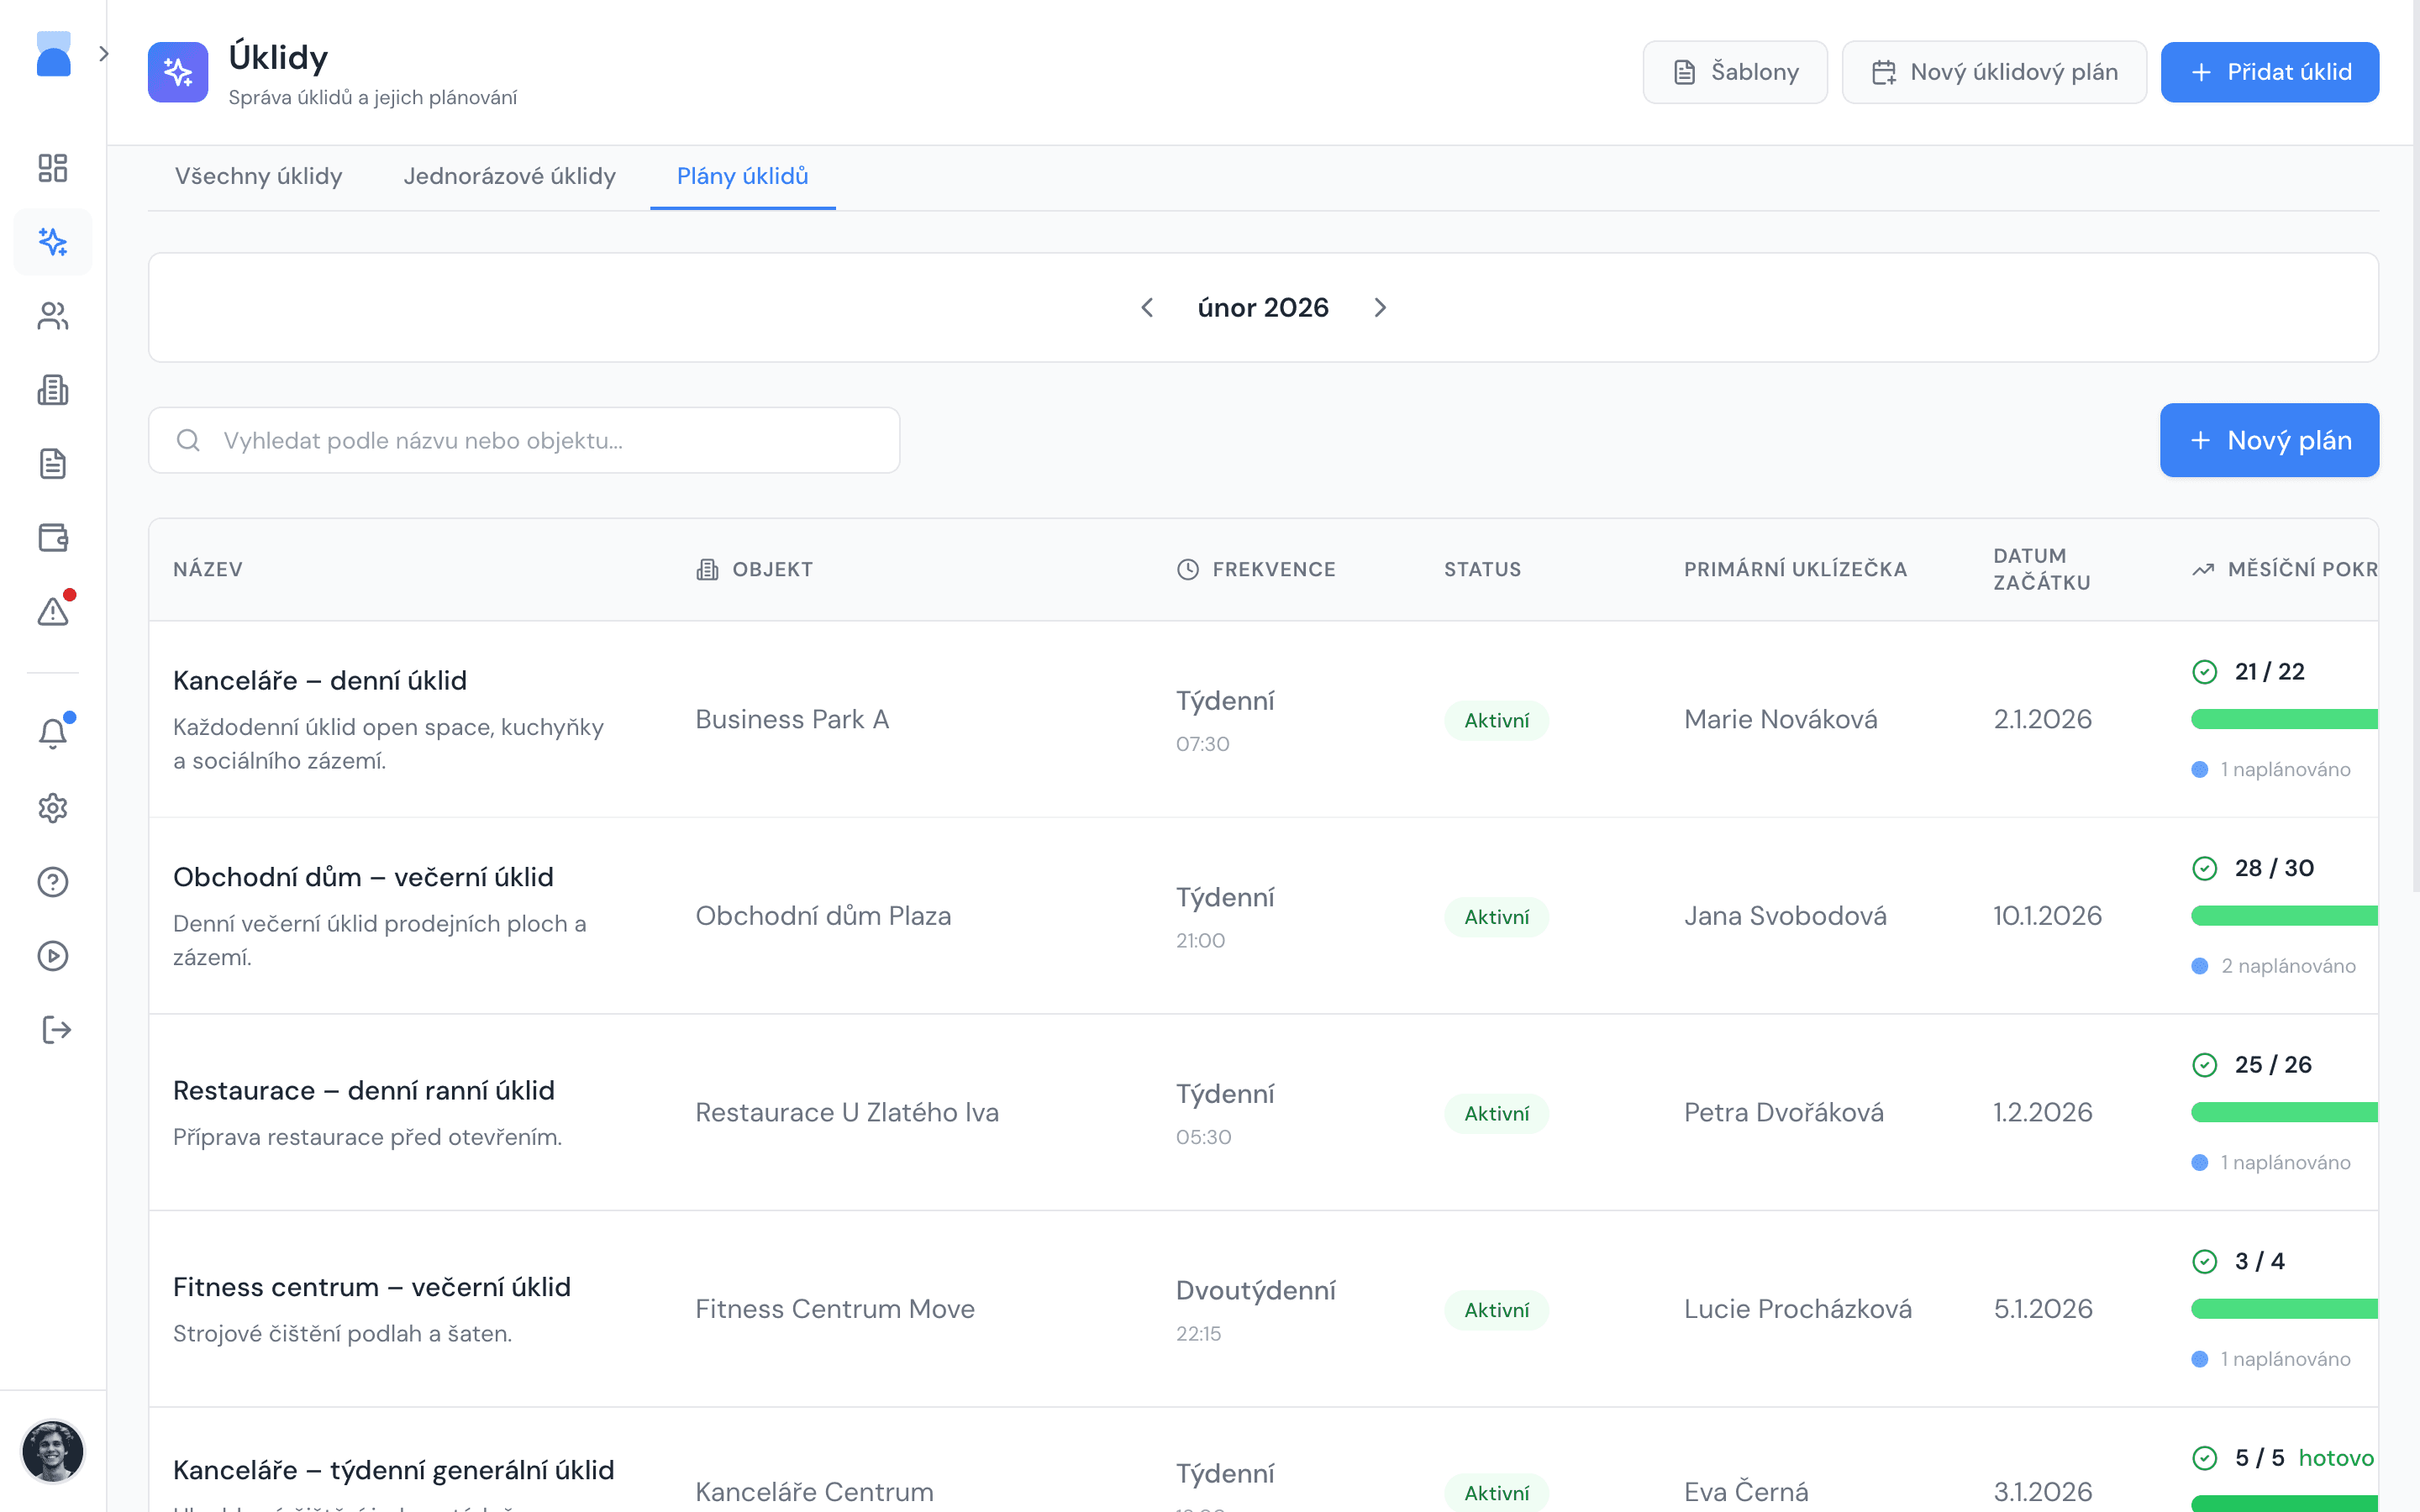Image resolution: width=2420 pixels, height=1512 pixels.
Task: Focus the search by name or object field
Action: point(524,440)
